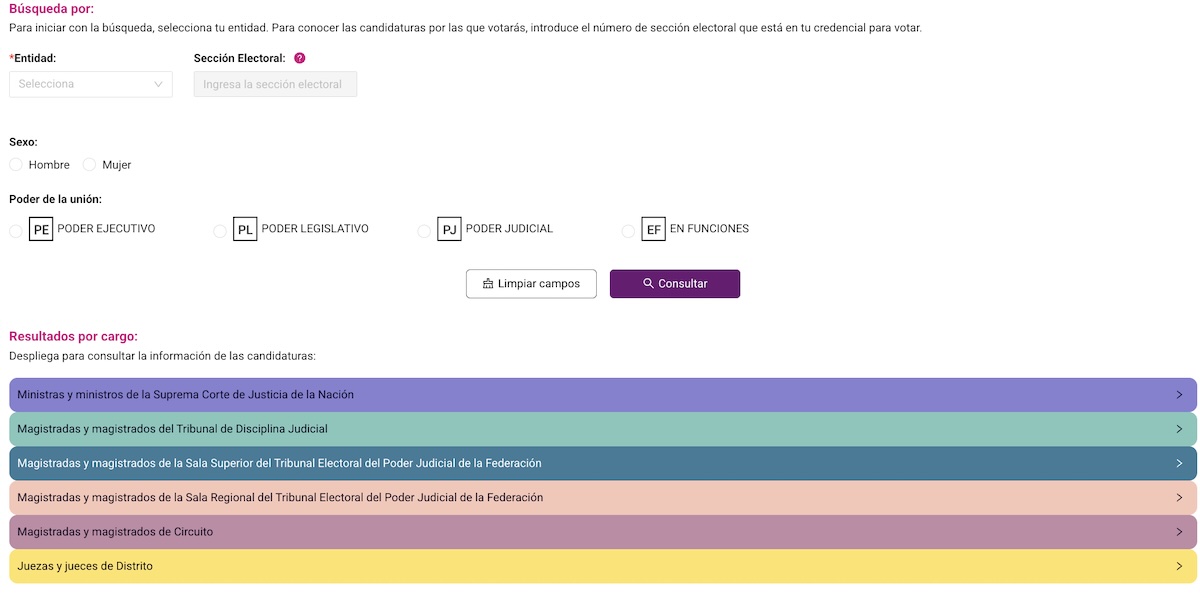
Task: Open the Entidad dropdown
Action: click(x=90, y=84)
